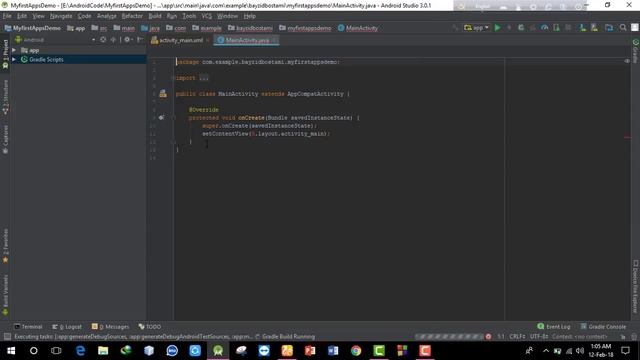This screenshot has height=360, width=640.
Task: Open Microsoft Word from taskbar
Action: click(333, 351)
